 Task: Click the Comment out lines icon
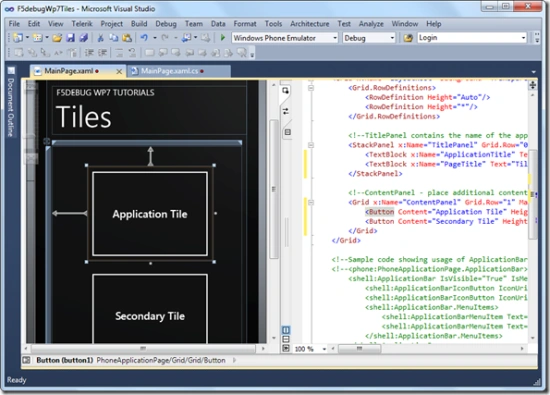(119, 53)
